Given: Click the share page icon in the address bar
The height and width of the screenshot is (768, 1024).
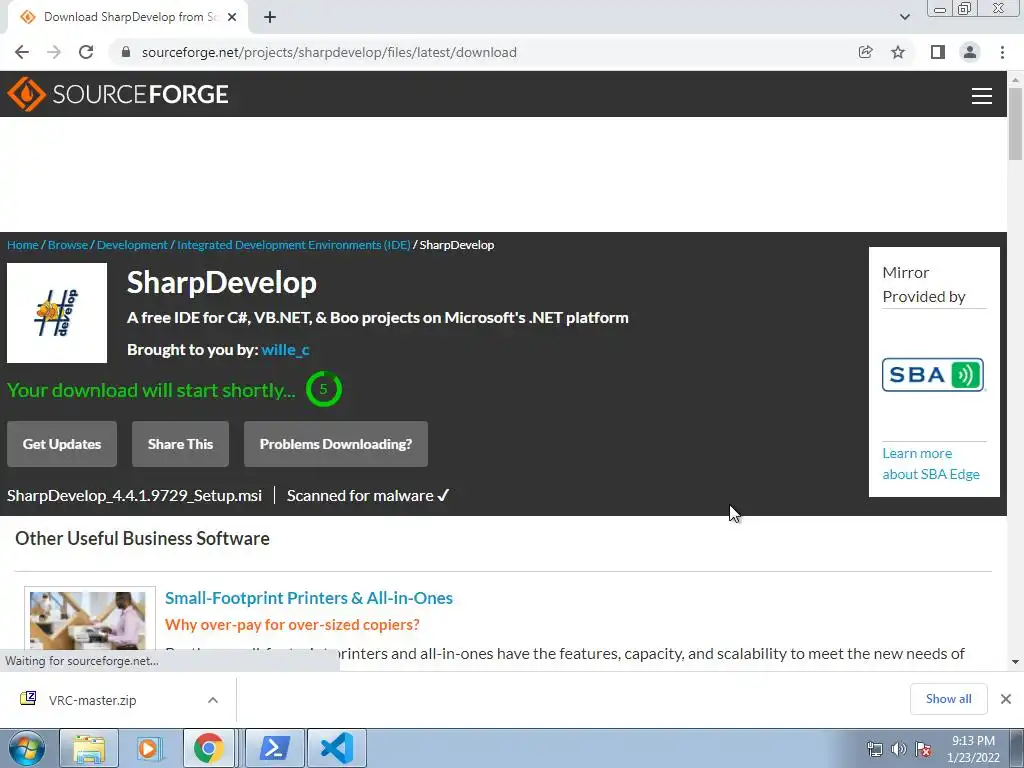Looking at the screenshot, I should [x=865, y=52].
